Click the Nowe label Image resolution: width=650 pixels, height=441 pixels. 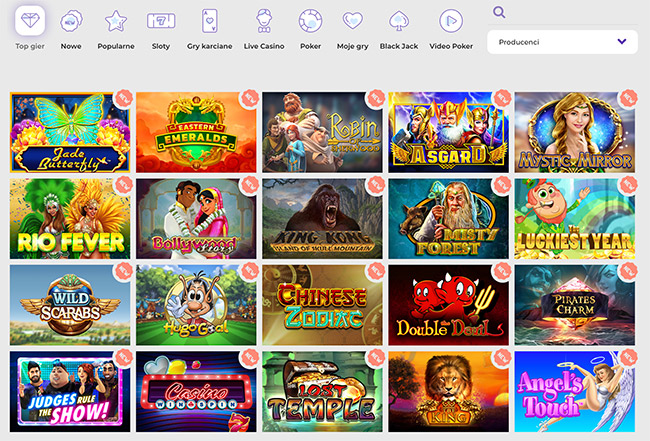pos(71,46)
